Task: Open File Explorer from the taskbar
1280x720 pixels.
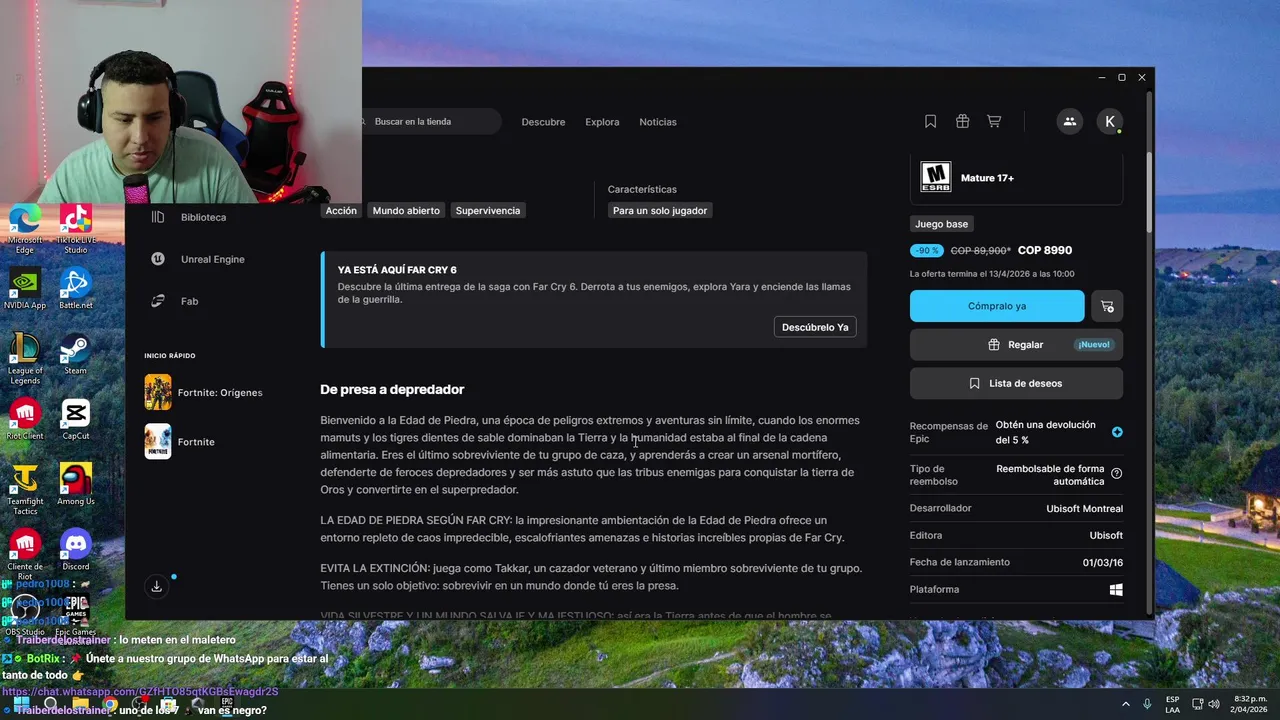Action: 80,704
